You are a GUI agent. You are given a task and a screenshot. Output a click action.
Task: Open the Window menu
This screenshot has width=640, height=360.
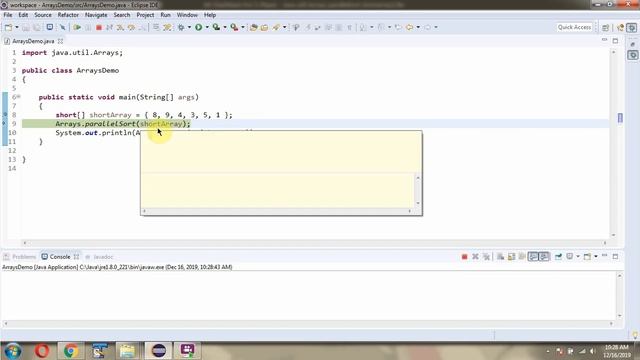(187, 15)
